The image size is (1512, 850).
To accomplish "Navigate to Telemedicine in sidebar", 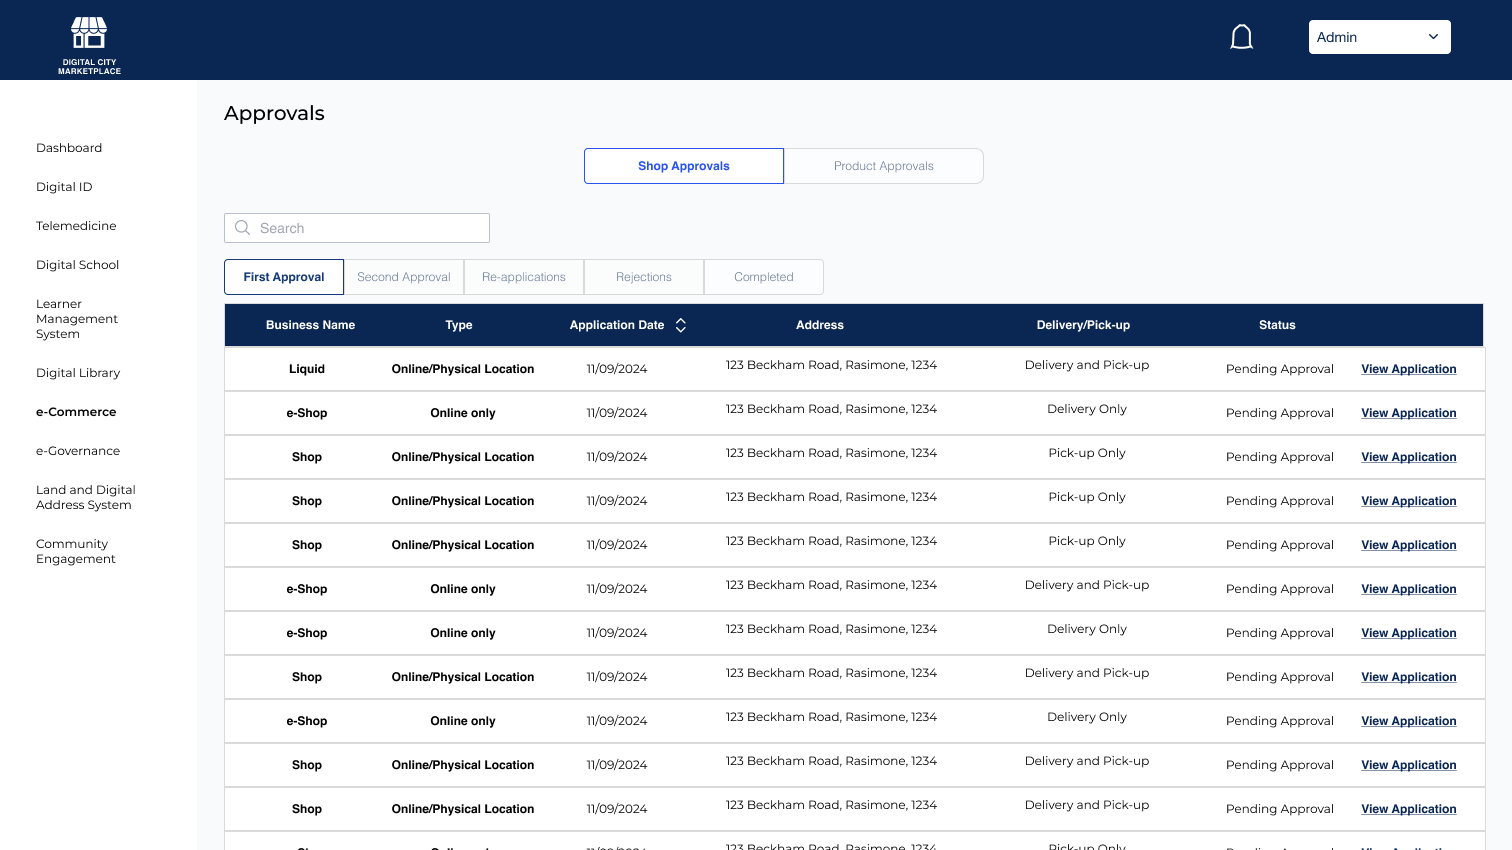I will [76, 226].
